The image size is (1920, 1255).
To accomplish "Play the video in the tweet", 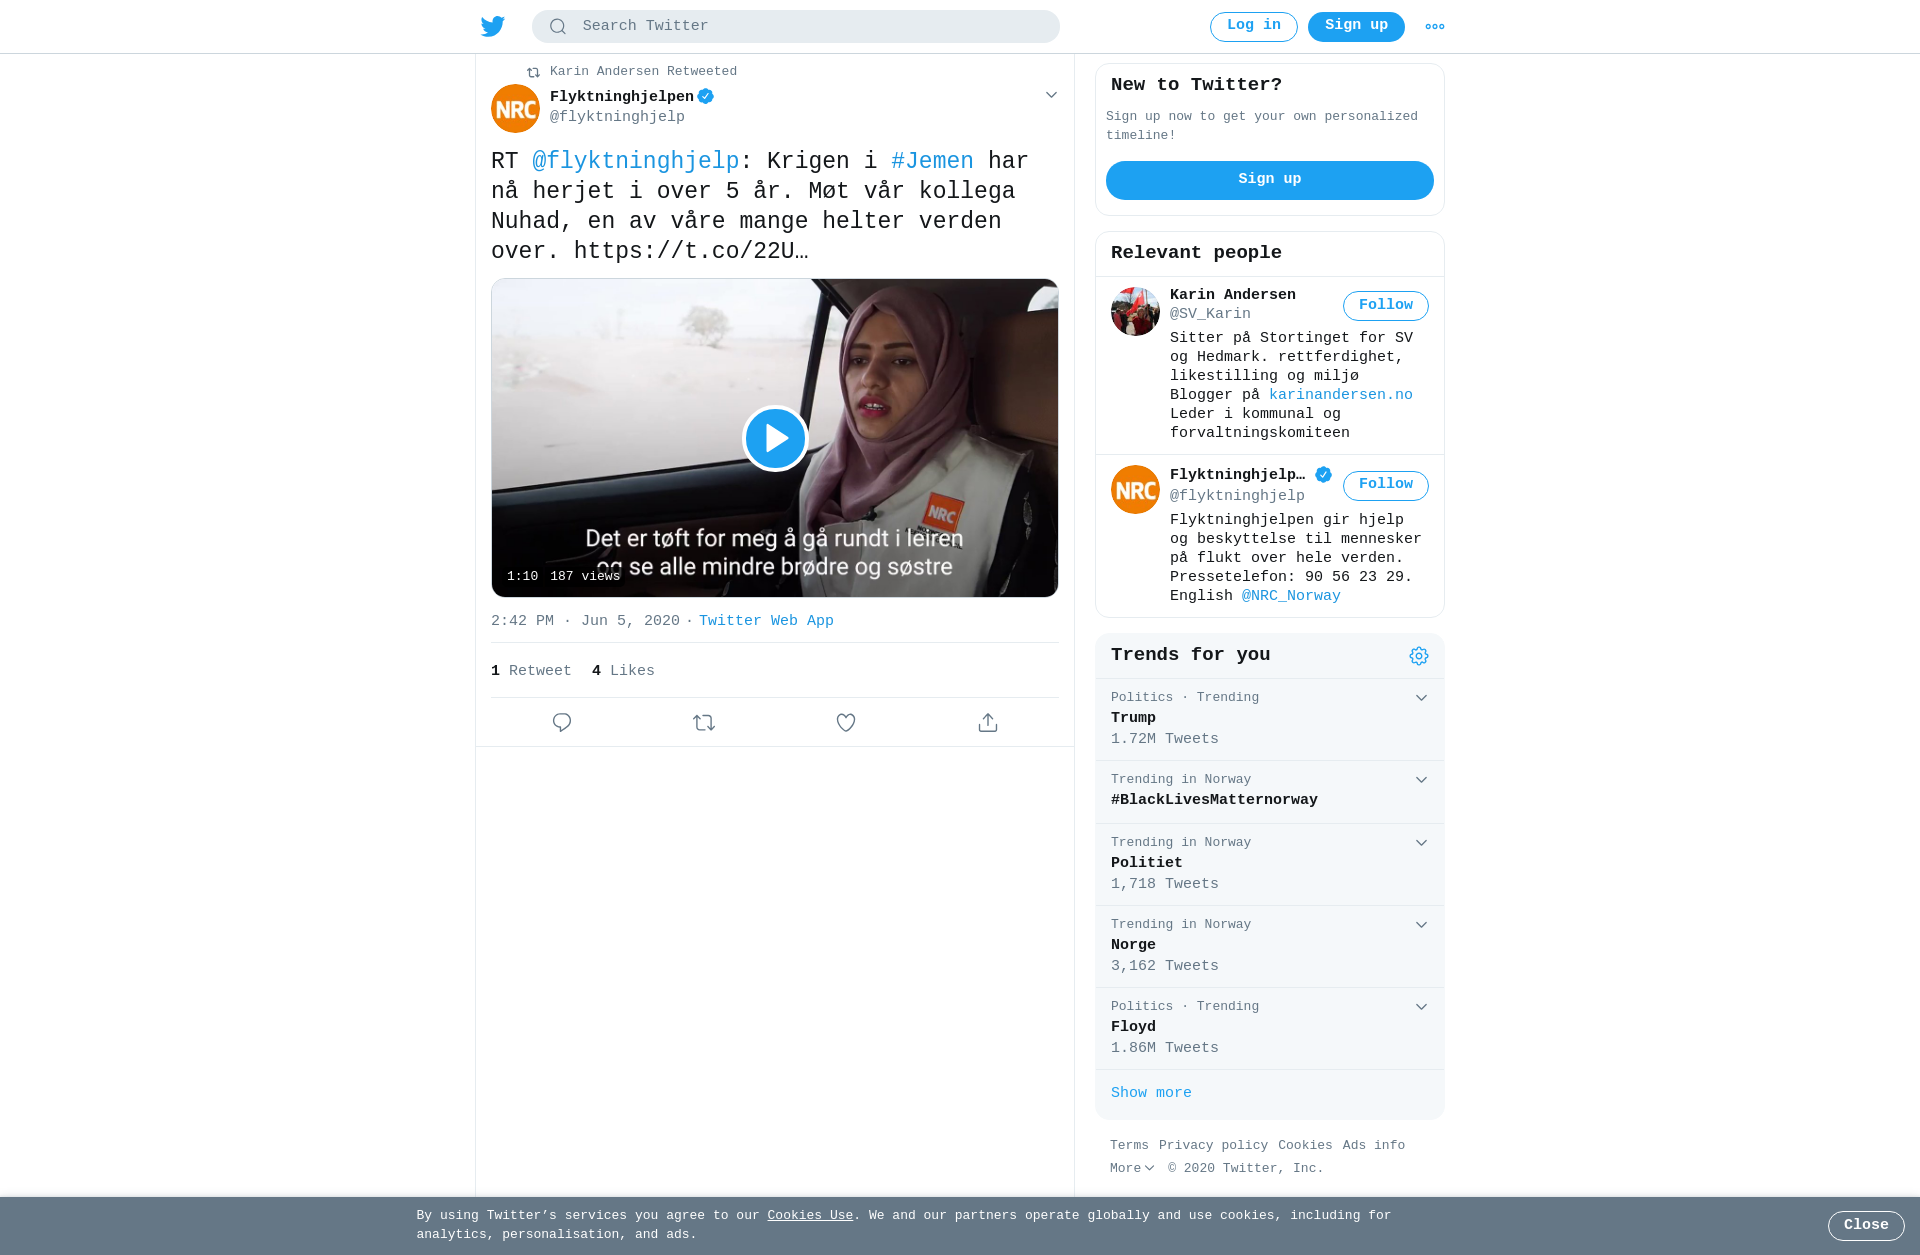I will pos(775,438).
